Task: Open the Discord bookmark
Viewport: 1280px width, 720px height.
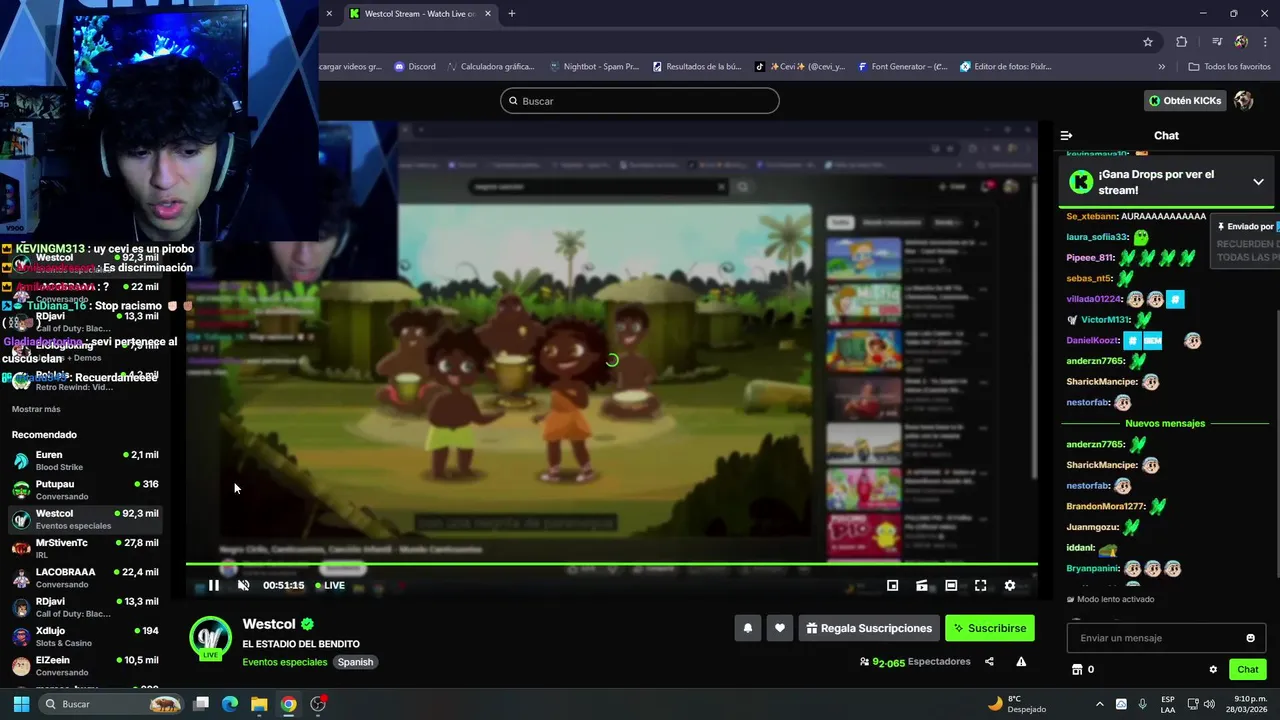Action: click(x=414, y=67)
